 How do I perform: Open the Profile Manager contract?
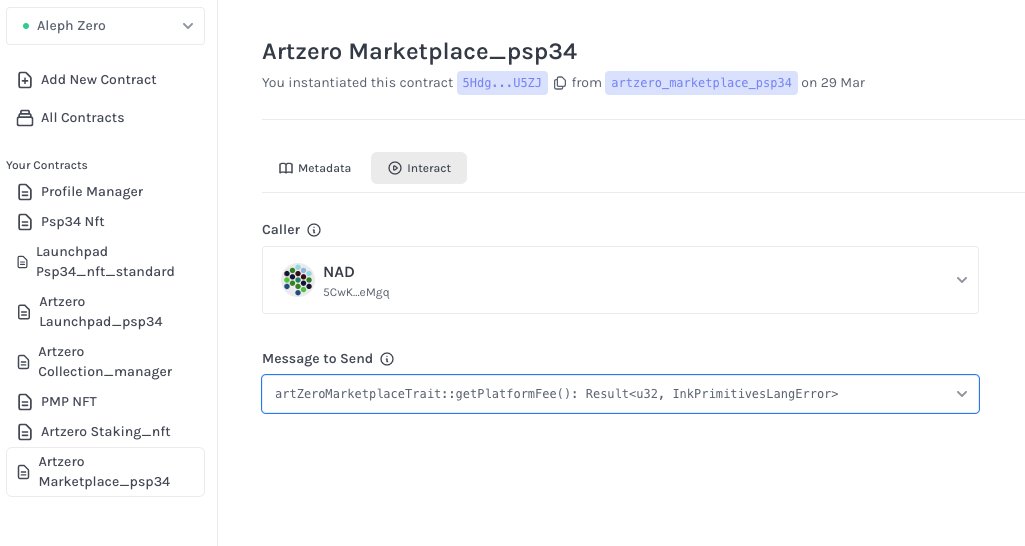coord(92,192)
